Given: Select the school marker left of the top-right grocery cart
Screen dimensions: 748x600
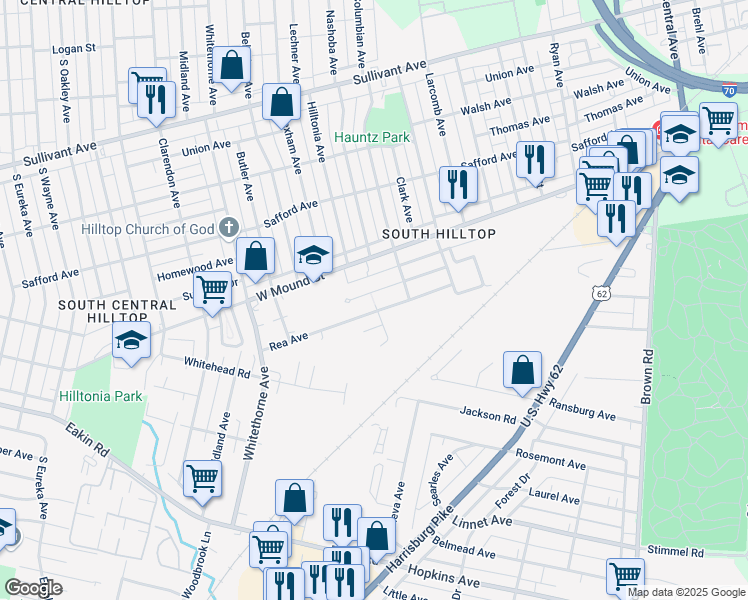Looking at the screenshot, I should point(680,134).
